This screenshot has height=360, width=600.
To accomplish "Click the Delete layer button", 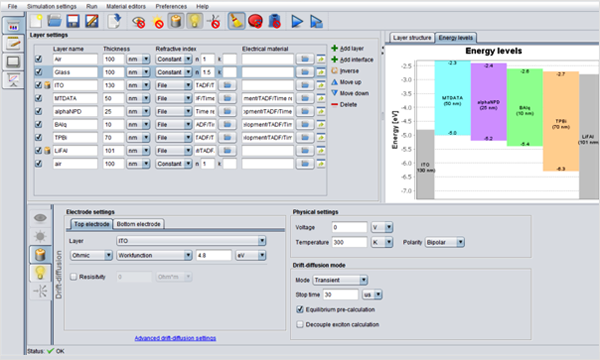I will [x=344, y=104].
